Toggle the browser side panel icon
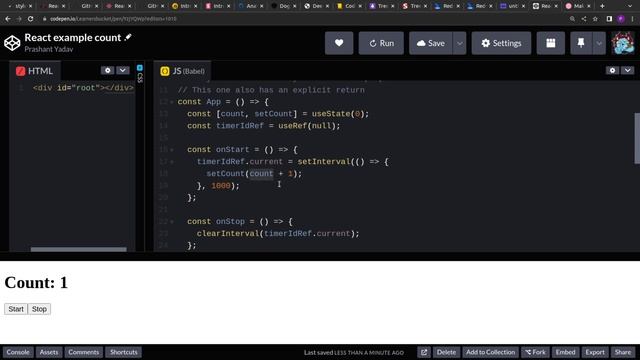The width and height of the screenshot is (640, 360). (609, 19)
